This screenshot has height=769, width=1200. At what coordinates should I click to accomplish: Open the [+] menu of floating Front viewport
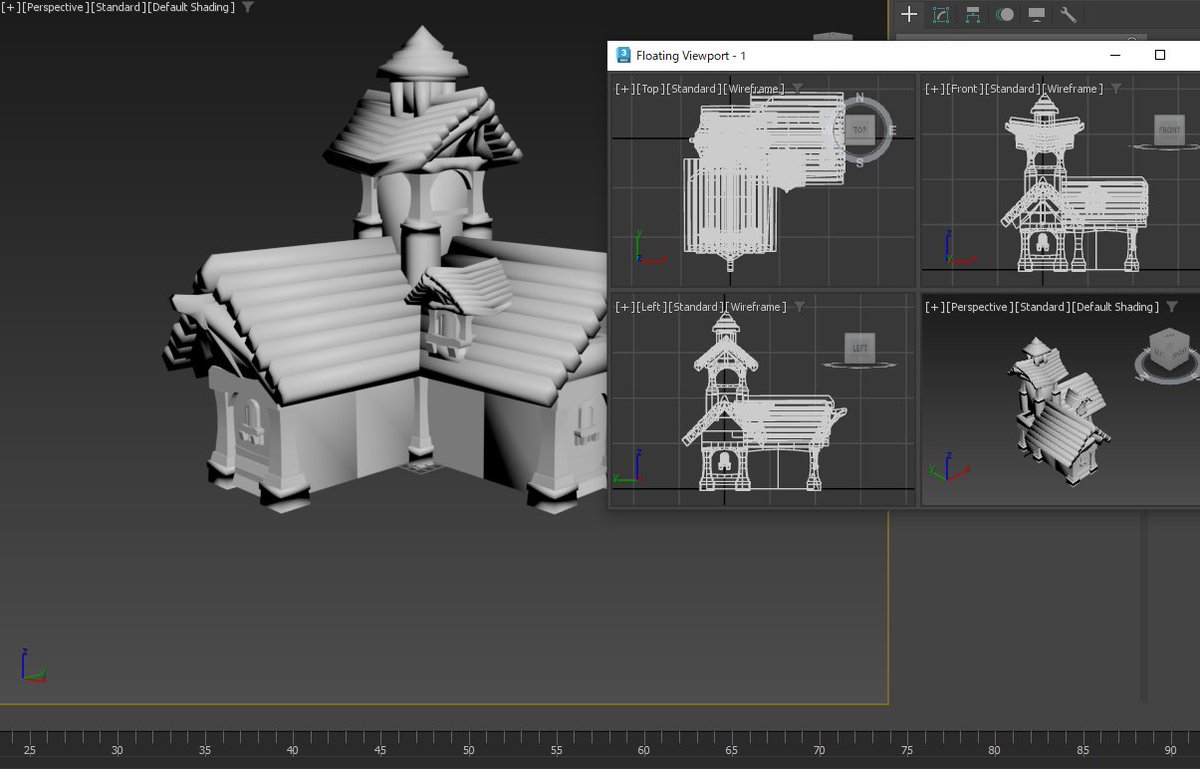coord(934,89)
